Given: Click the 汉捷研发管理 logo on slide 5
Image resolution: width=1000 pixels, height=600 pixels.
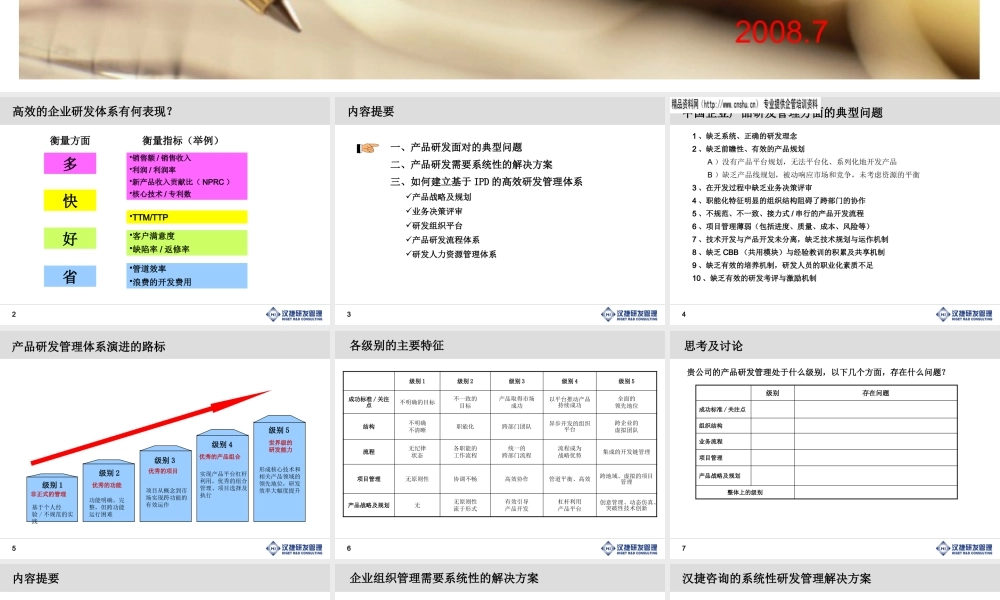Looking at the screenshot, I should [294, 548].
